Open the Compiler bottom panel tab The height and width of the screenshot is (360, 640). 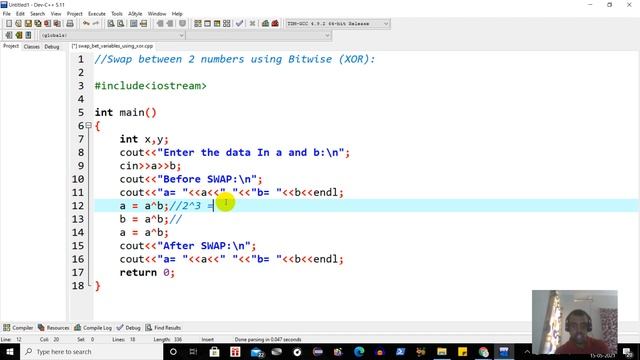18,328
